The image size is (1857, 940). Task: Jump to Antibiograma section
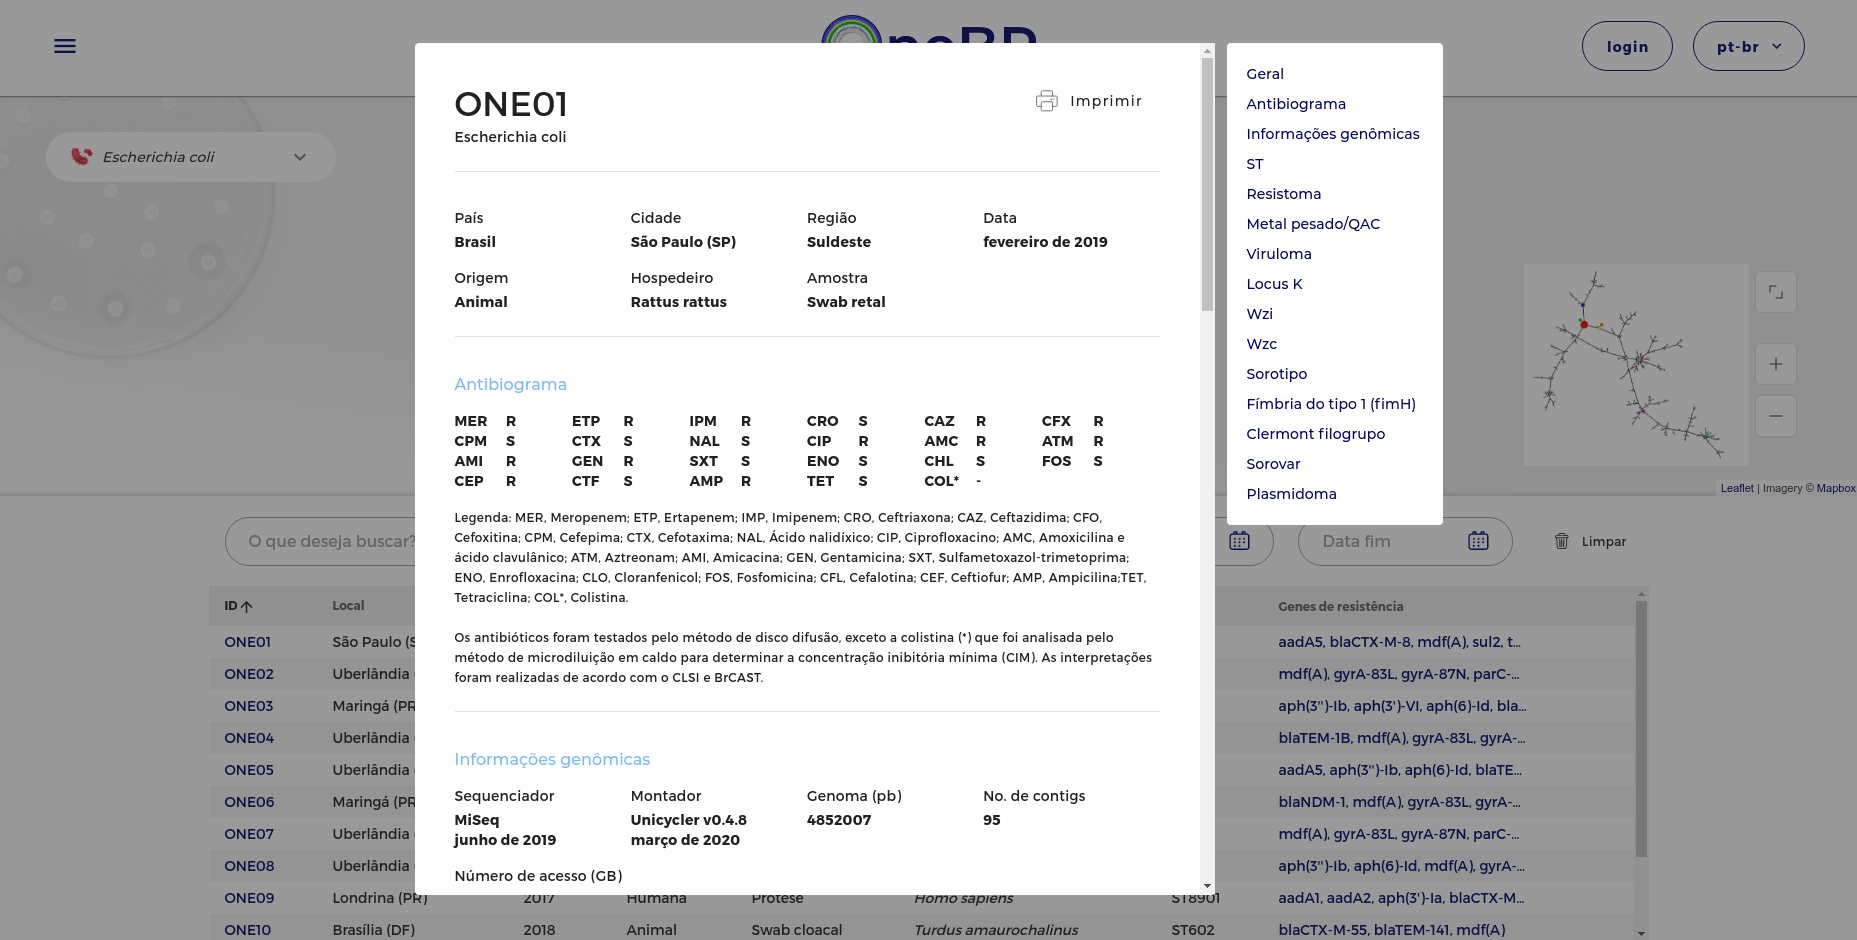click(x=1296, y=104)
